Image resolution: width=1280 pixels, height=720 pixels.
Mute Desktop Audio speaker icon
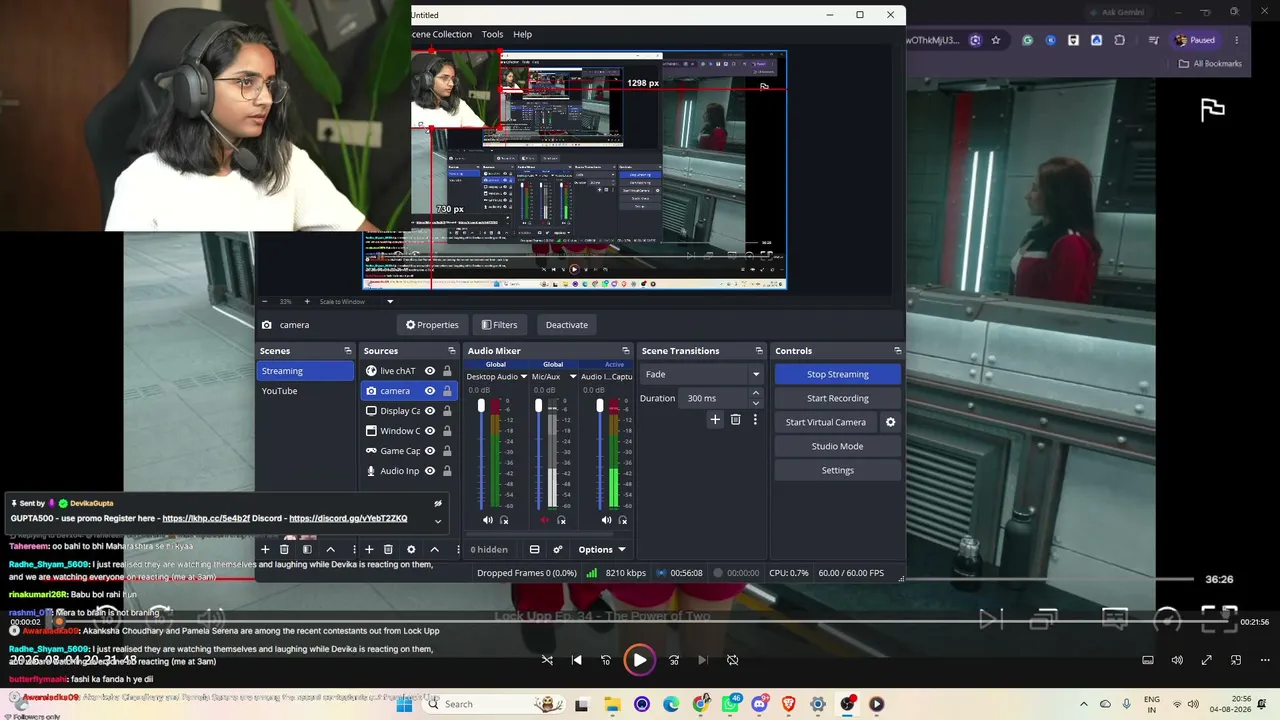tap(488, 520)
